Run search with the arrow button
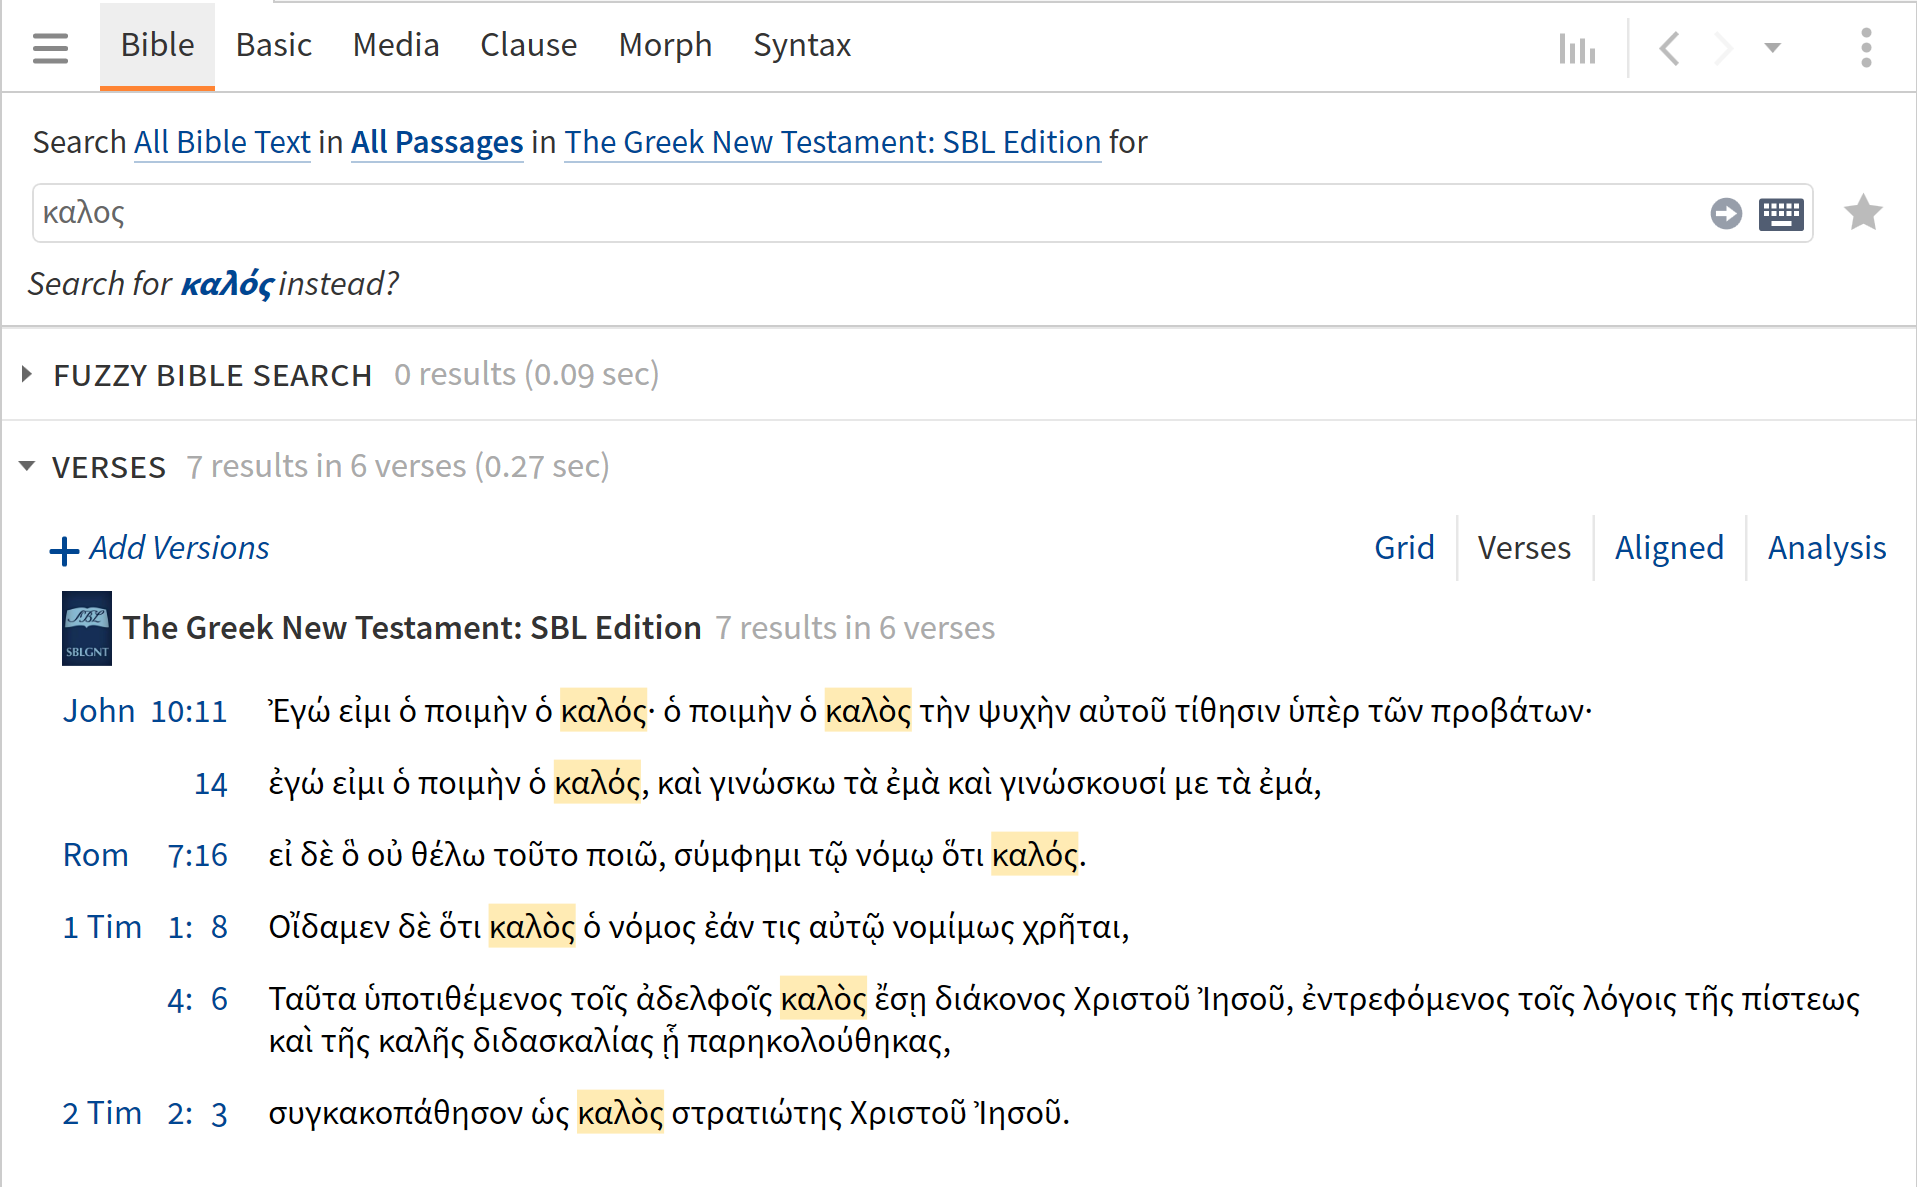Viewport: 1917px width, 1187px height. point(1725,213)
